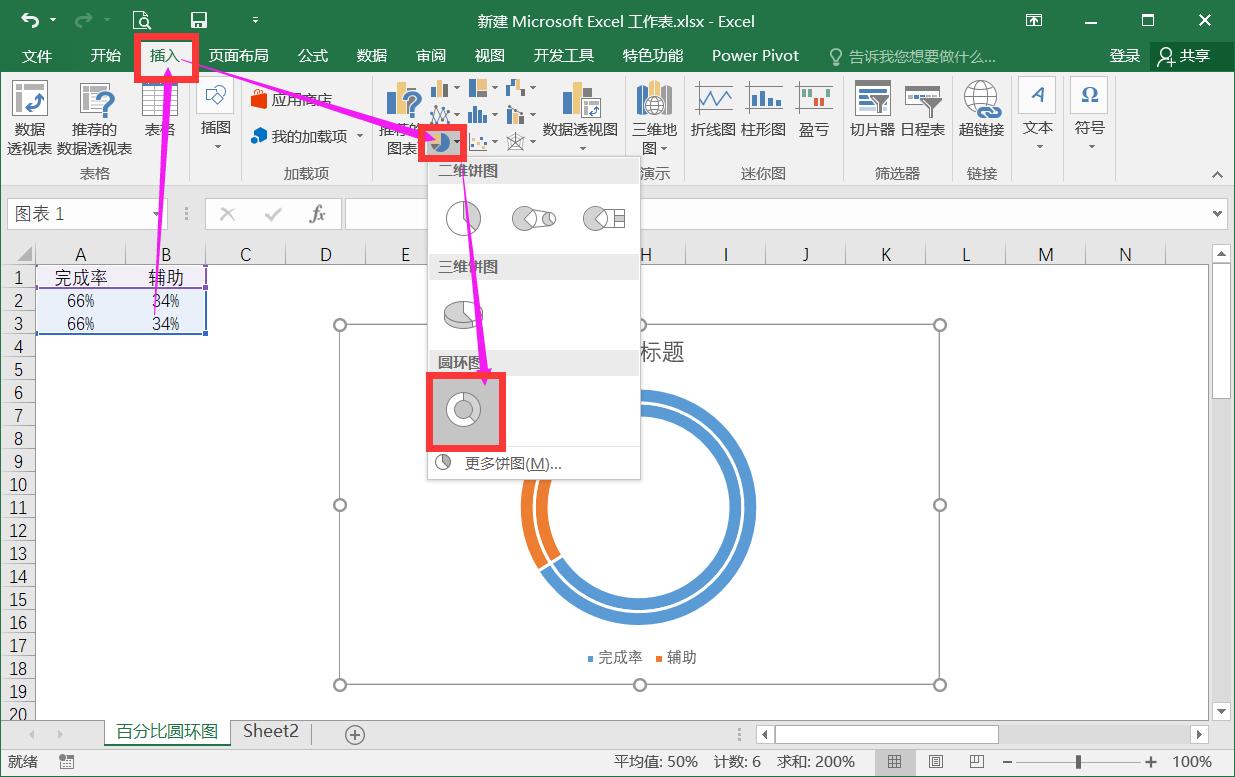Click the save icon in quick access toolbar
The image size is (1235, 777).
(x=199, y=20)
